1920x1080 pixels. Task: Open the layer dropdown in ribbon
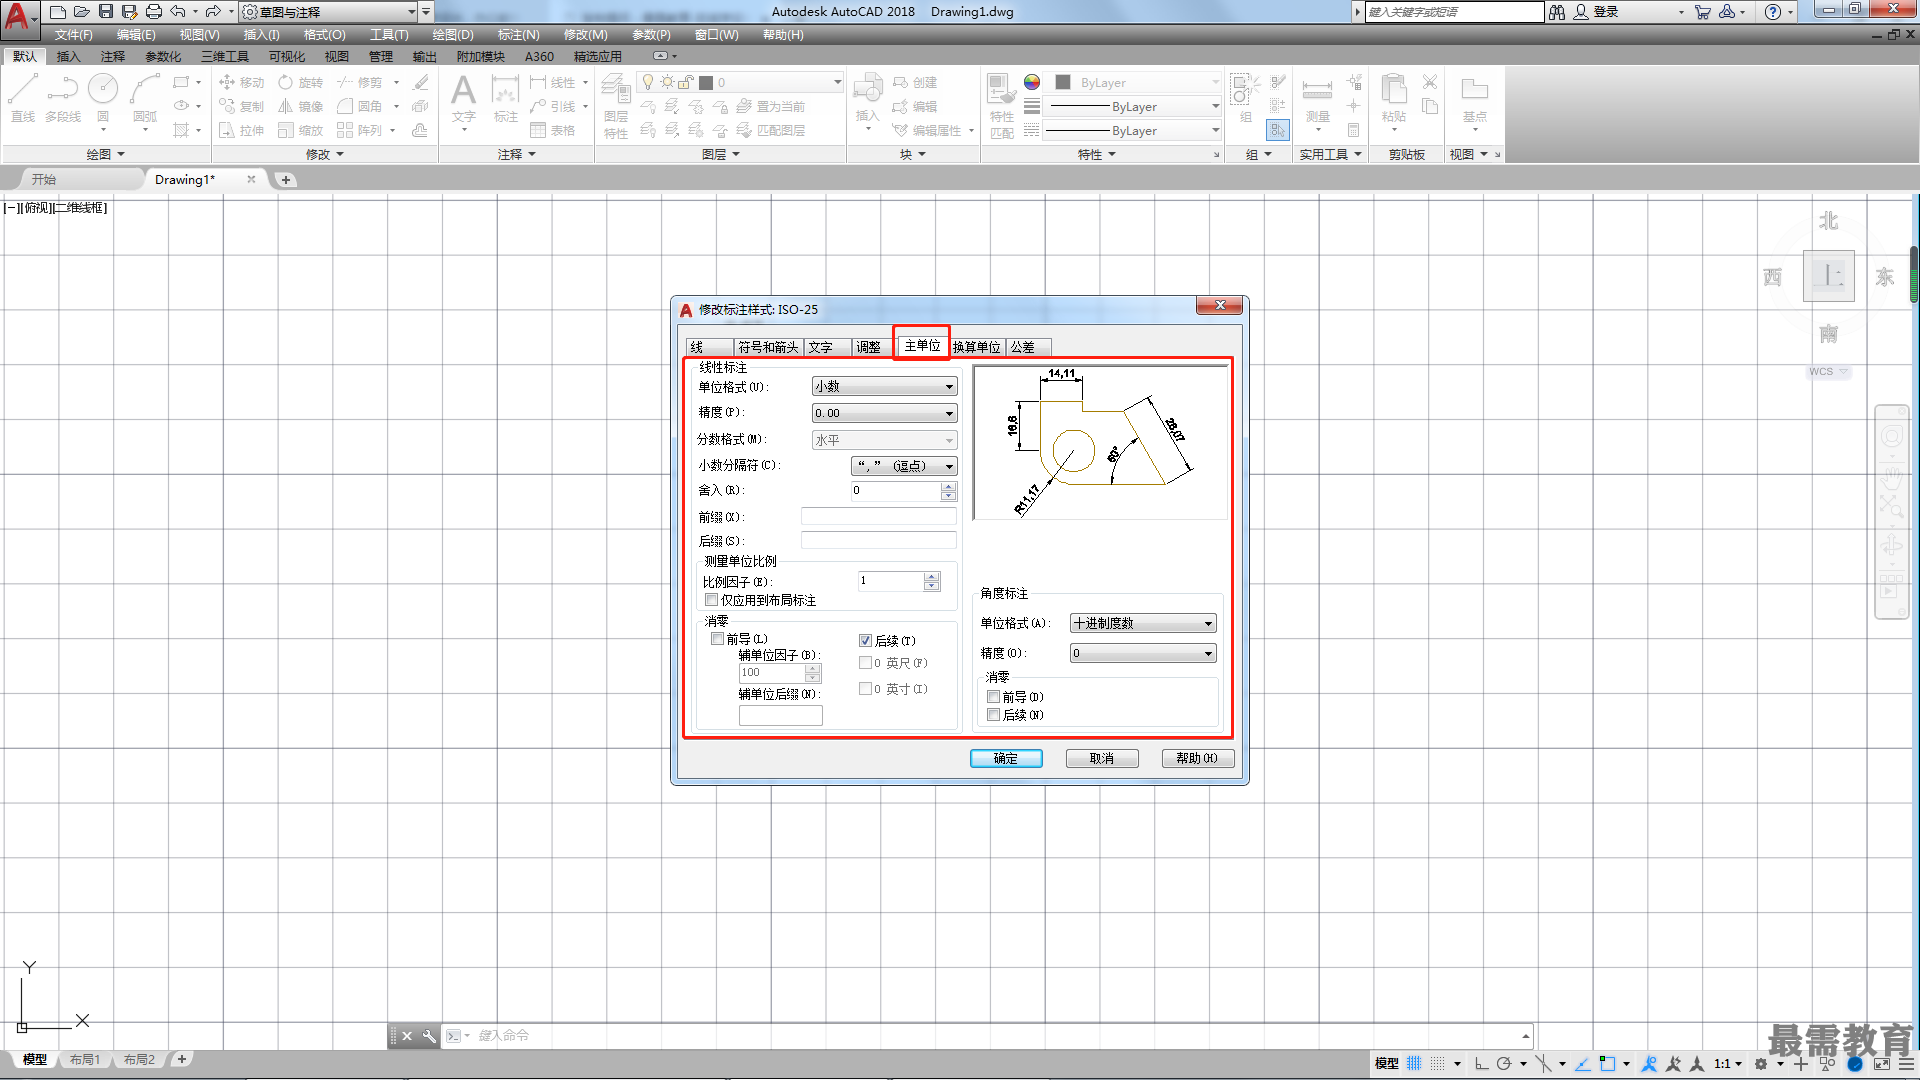coord(741,82)
